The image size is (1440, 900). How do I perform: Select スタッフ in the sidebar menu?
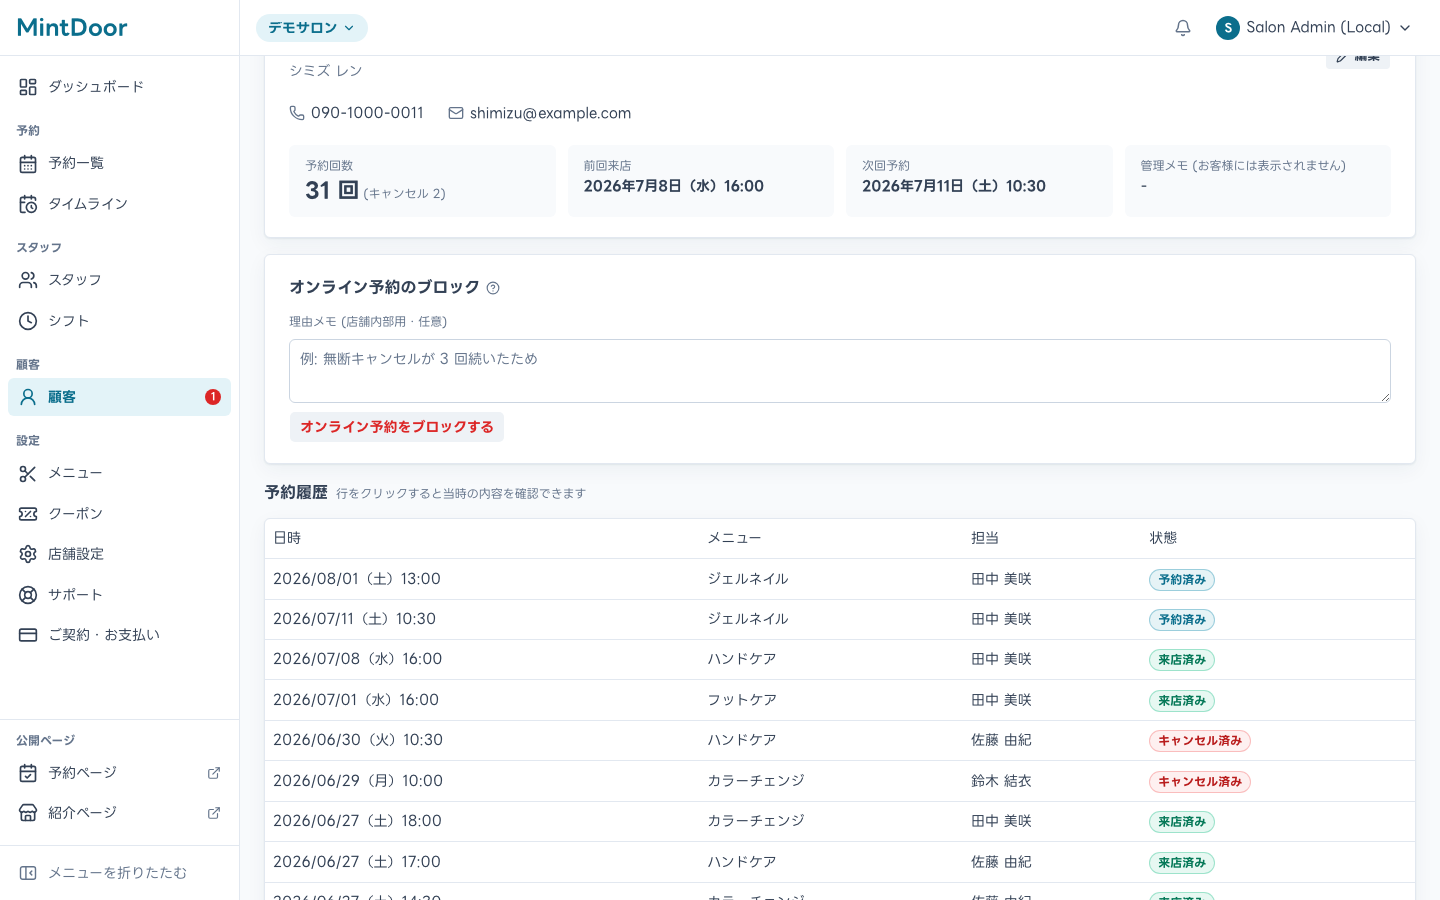tap(119, 280)
